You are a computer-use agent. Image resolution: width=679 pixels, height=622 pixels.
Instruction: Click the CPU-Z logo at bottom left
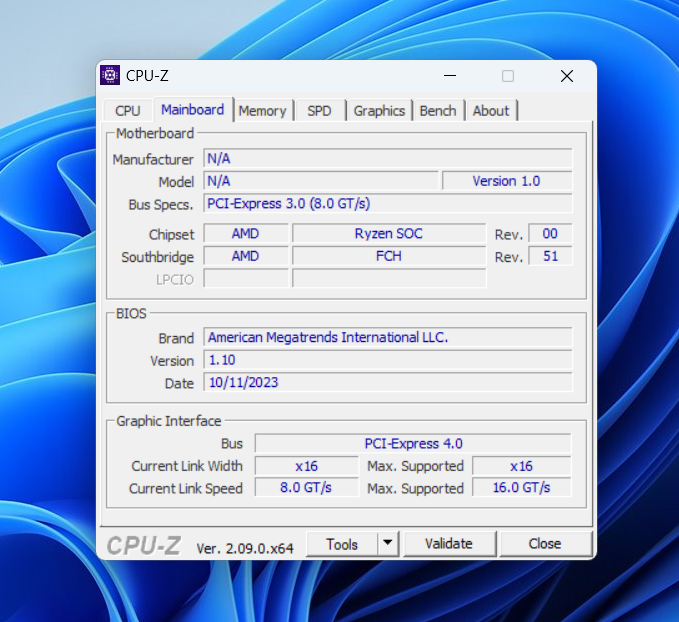tap(145, 545)
